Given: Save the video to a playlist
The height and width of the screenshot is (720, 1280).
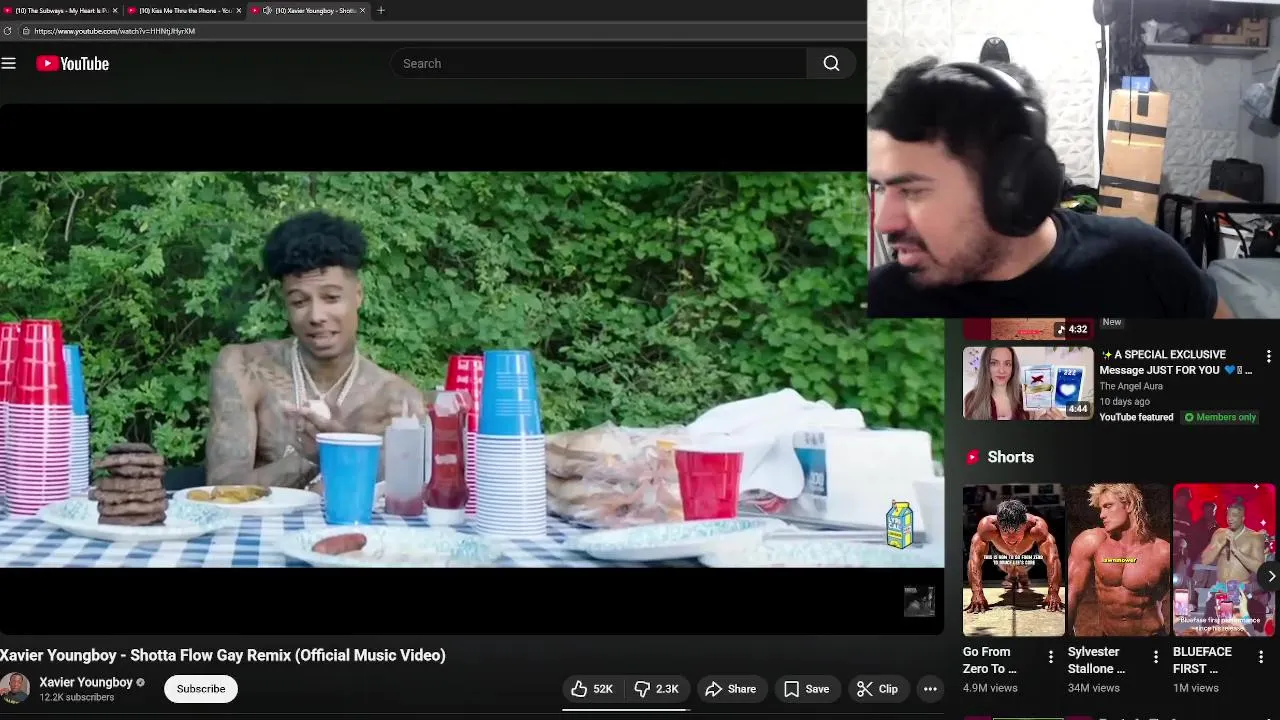Looking at the screenshot, I should click(x=807, y=689).
